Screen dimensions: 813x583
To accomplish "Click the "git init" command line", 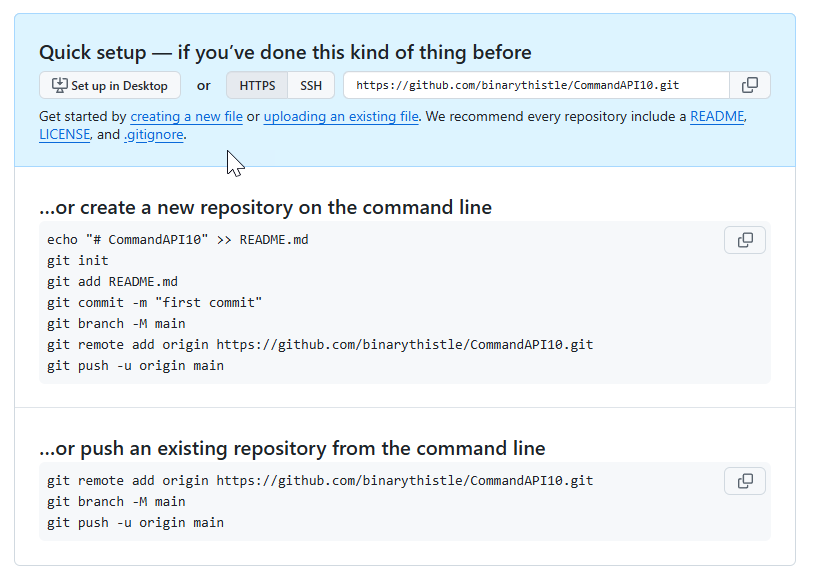I will click(x=78, y=261).
